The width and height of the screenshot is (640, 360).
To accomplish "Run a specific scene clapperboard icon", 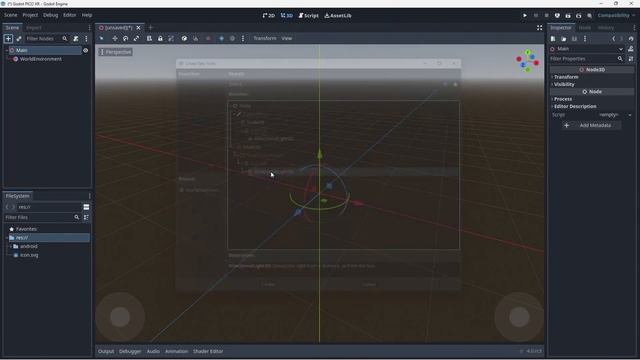I will click(x=578, y=16).
